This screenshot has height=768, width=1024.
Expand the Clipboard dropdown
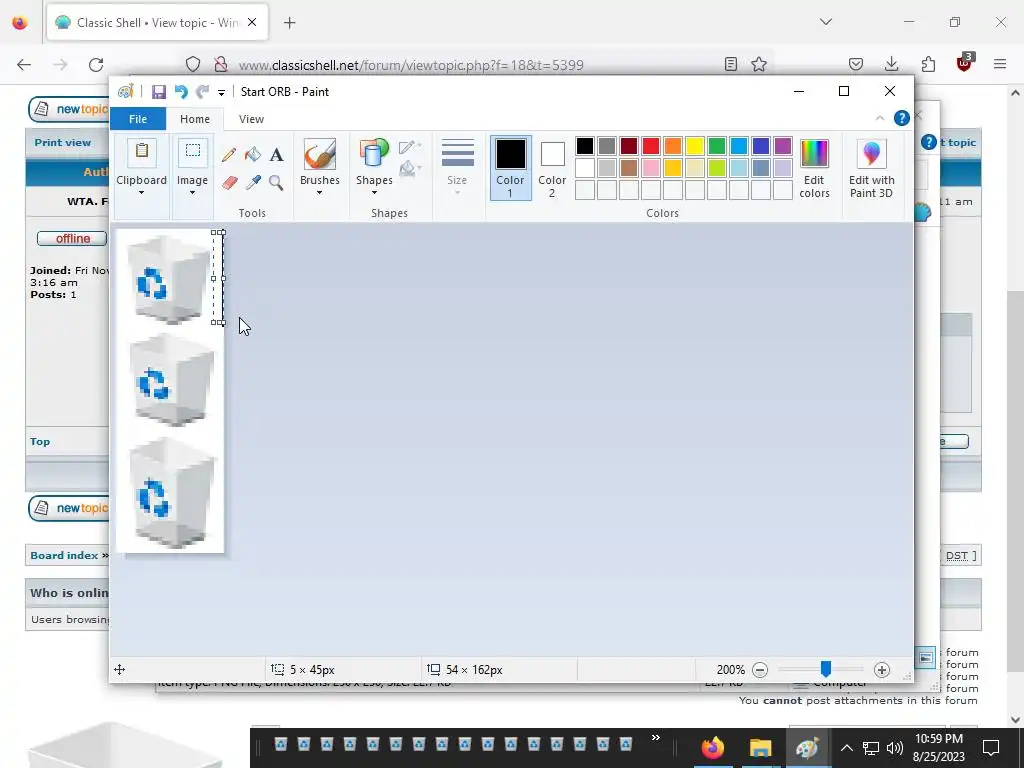pyautogui.click(x=141, y=193)
